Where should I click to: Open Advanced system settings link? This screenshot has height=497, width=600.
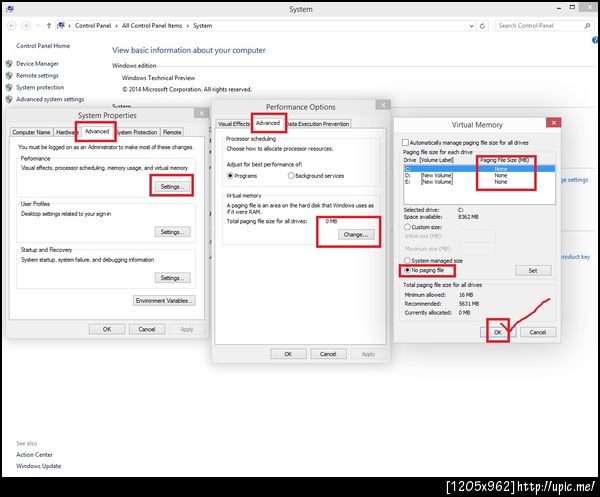tap(50, 99)
